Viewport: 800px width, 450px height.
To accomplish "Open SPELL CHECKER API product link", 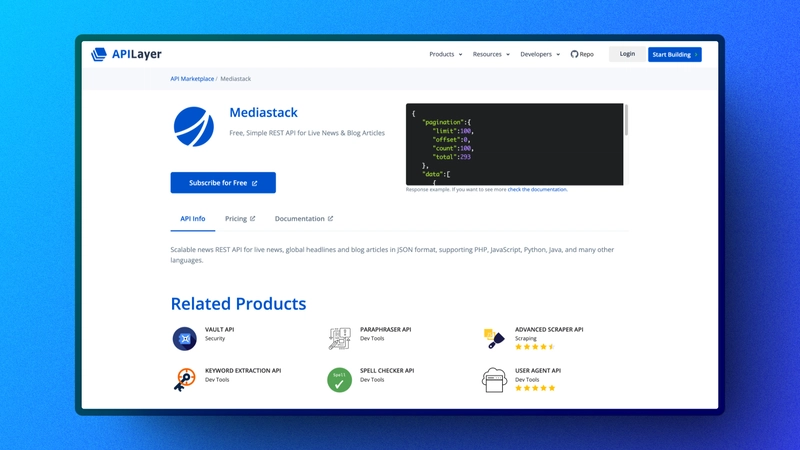I will [387, 371].
